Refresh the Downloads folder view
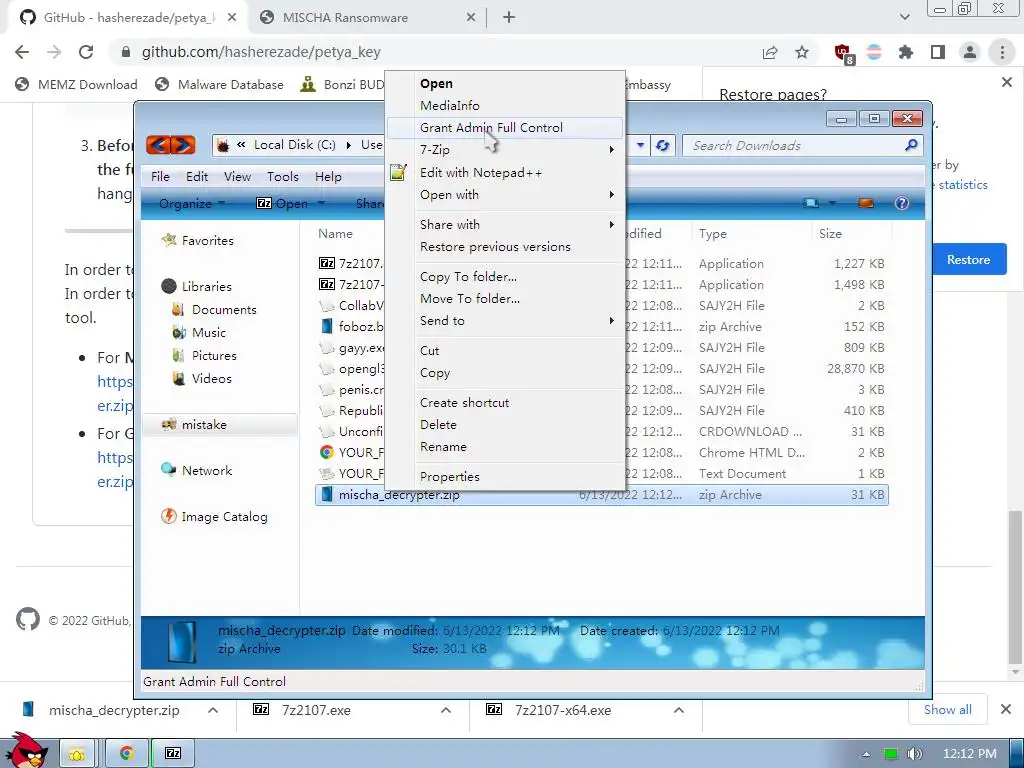 point(662,145)
